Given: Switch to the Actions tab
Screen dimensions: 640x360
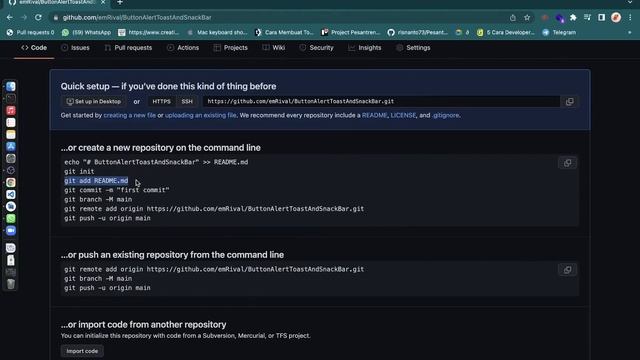Looking at the screenshot, I should [183, 48].
